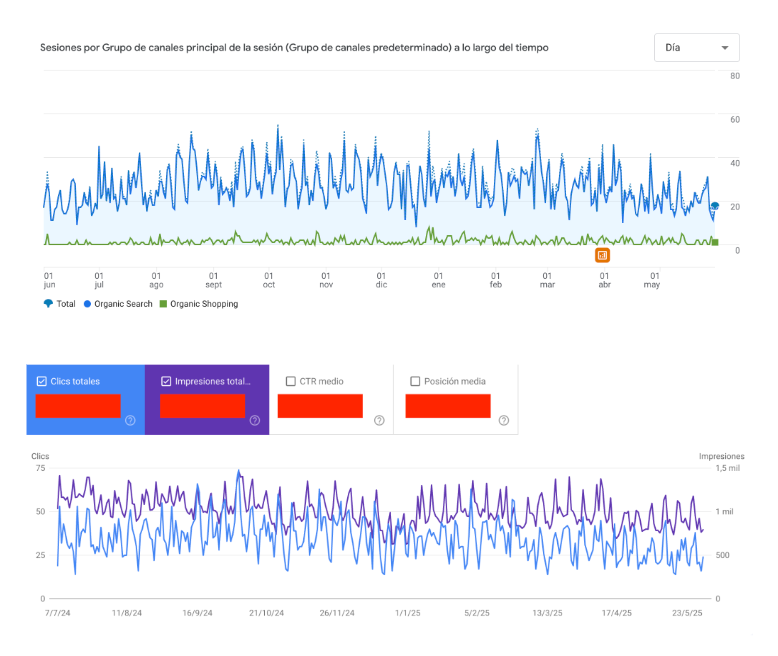Click help icon in Impresiones totales card
Viewport: 778px width, 656px height.
(254, 421)
